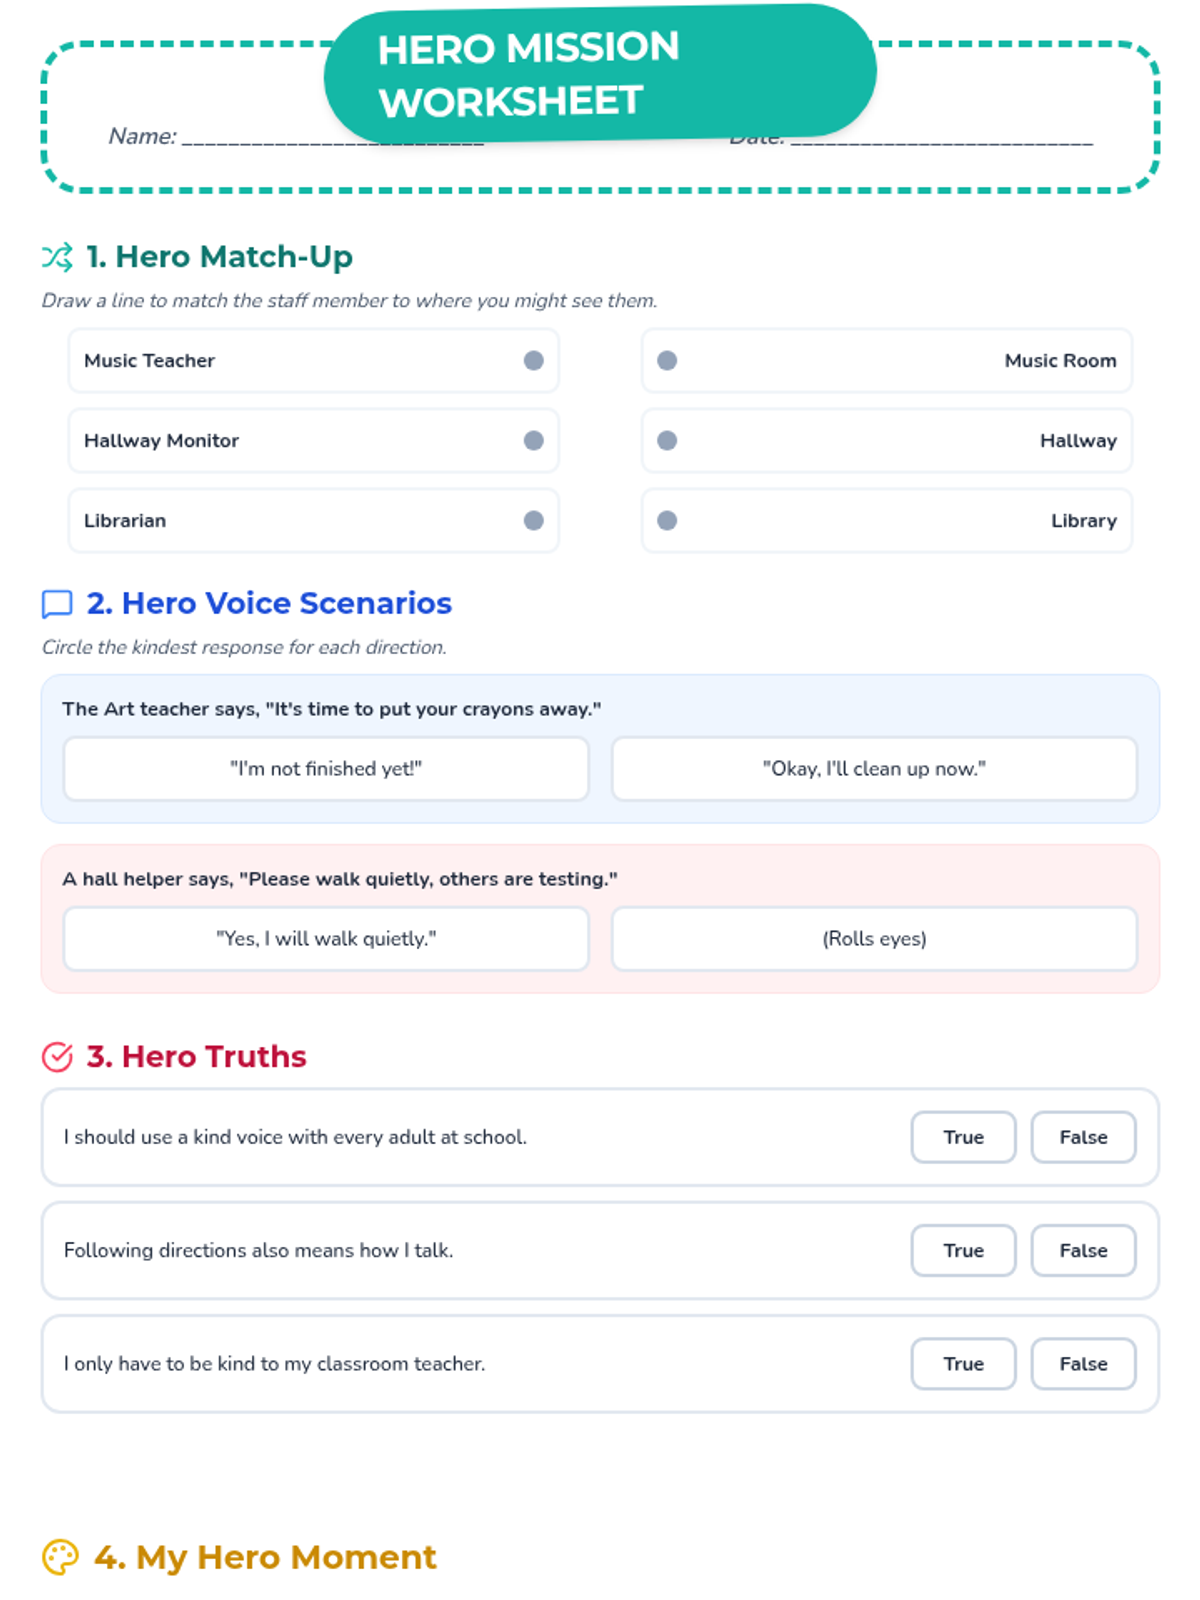
Task: Click the dot beside Library
Action: (x=667, y=521)
